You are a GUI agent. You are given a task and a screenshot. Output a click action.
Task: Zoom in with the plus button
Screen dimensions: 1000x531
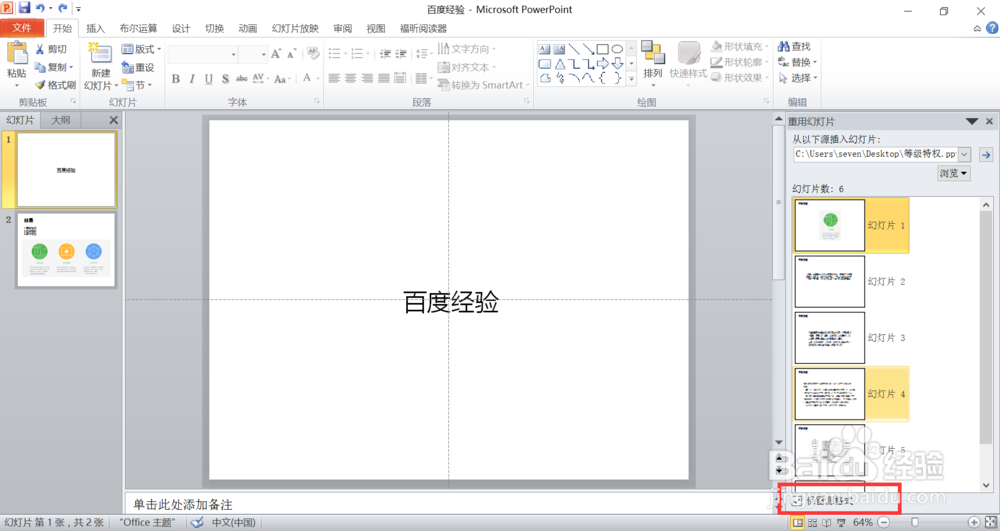pyautogui.click(x=973, y=522)
